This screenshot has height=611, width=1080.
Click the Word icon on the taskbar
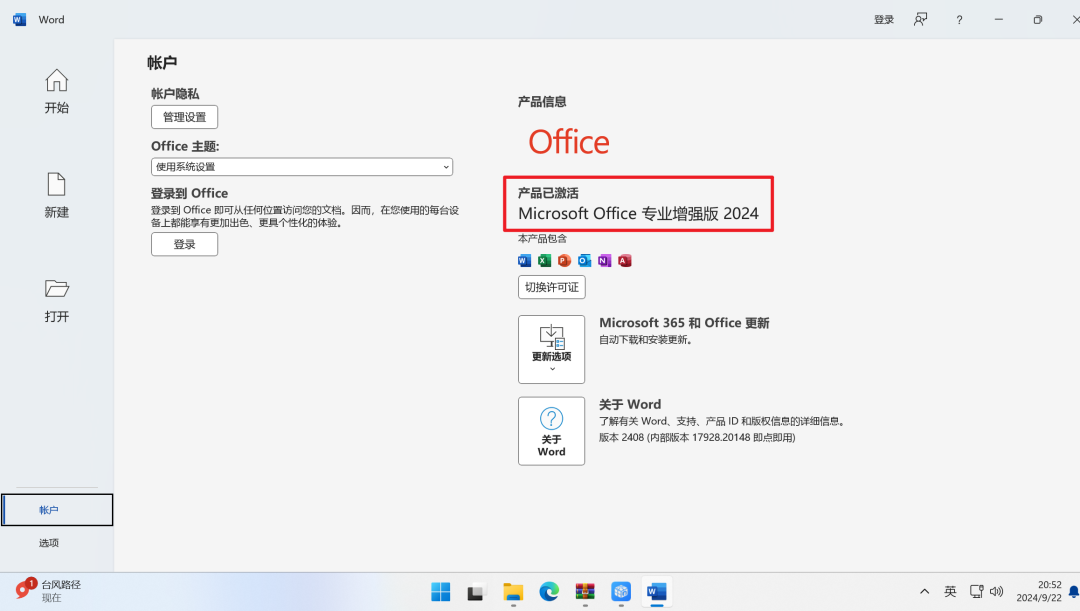pyautogui.click(x=657, y=592)
